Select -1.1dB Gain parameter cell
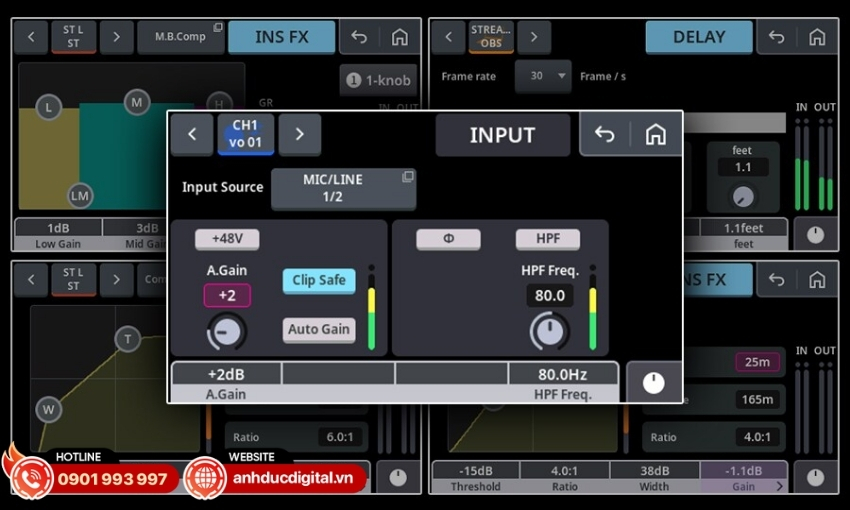 (x=744, y=478)
